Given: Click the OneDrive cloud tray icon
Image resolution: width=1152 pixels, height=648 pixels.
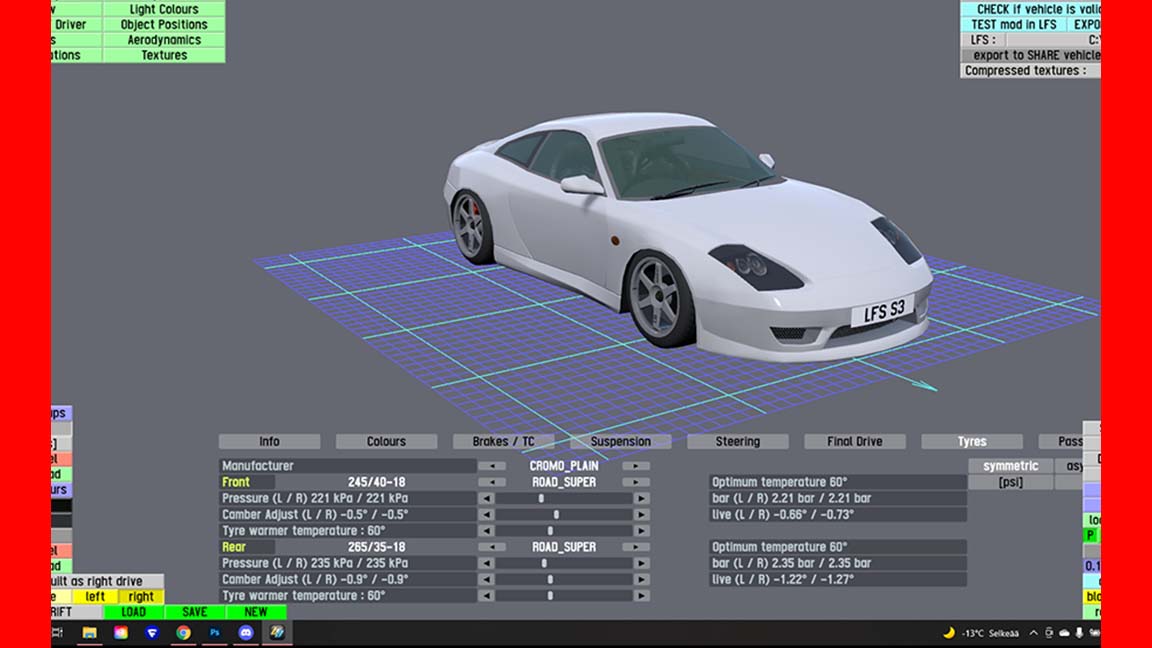Looking at the screenshot, I should click(1064, 633).
